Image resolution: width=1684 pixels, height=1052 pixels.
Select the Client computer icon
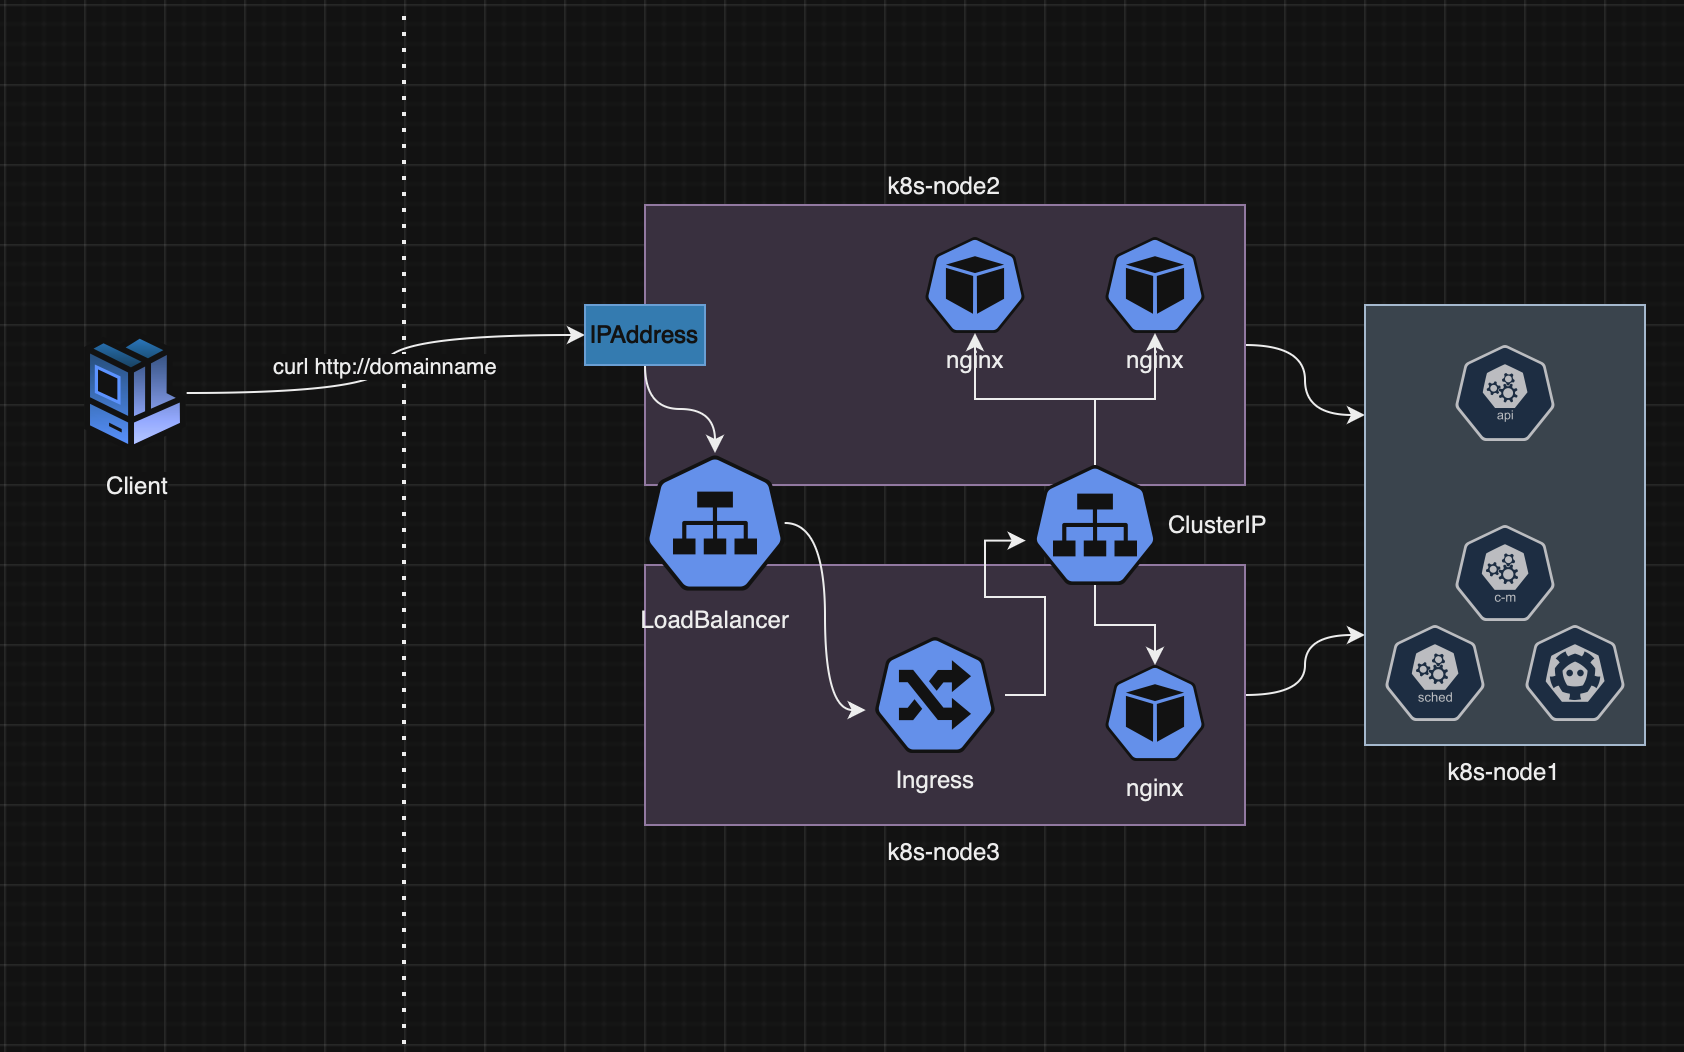[x=135, y=391]
